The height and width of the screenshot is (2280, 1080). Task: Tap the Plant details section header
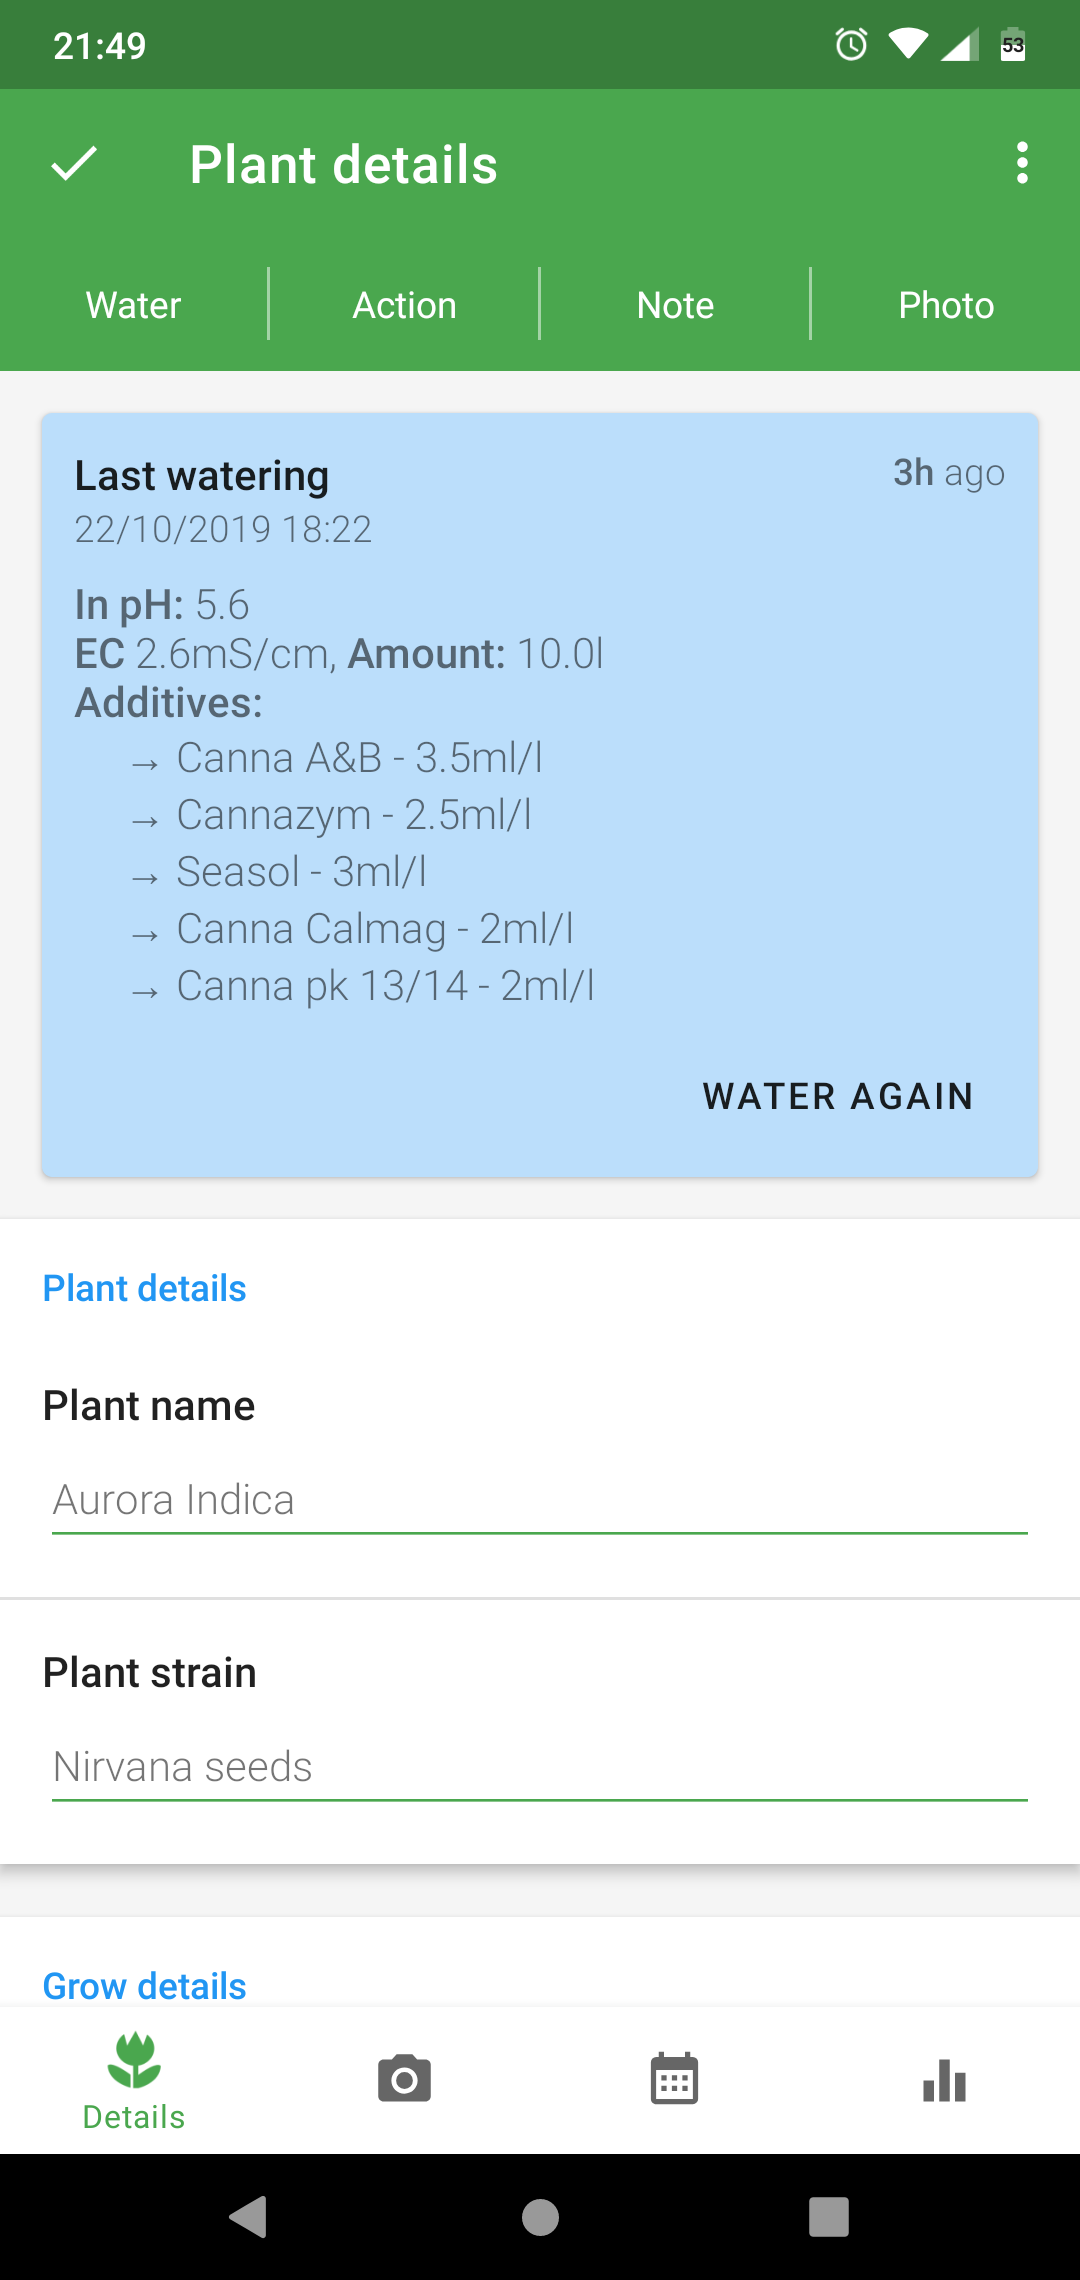145,1288
